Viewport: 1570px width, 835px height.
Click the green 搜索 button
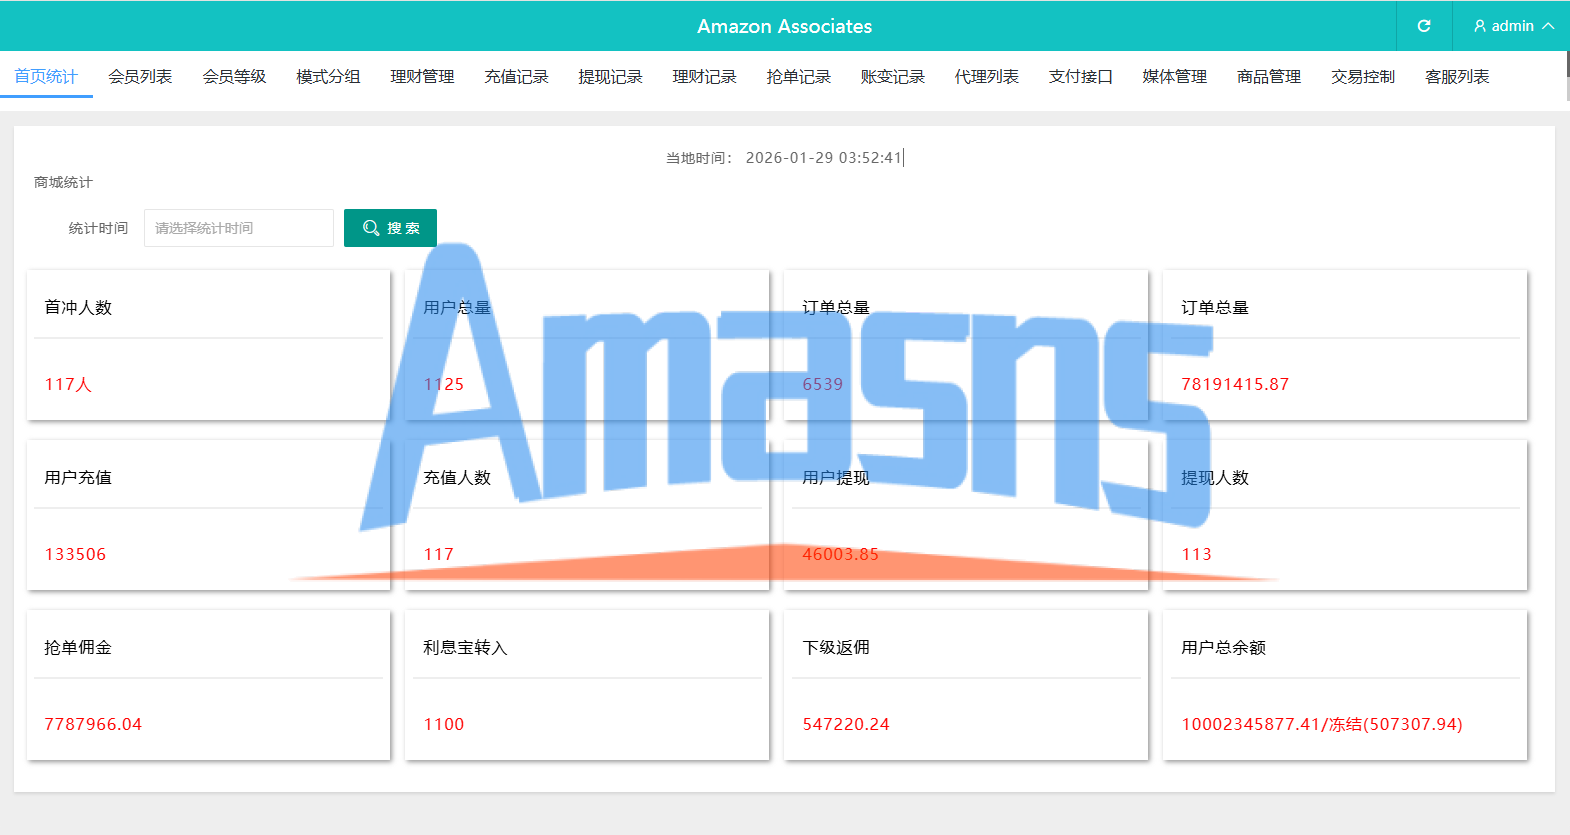[x=390, y=228]
